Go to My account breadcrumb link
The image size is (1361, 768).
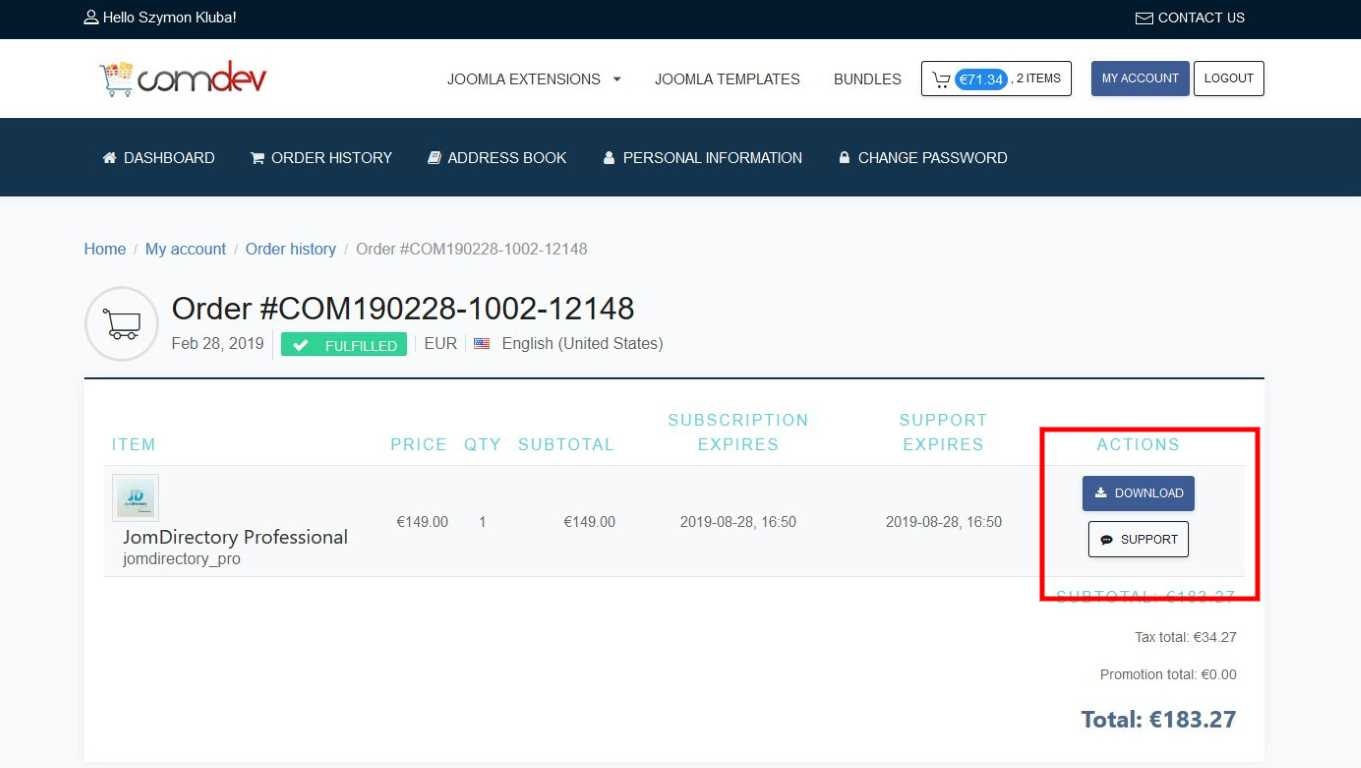(186, 249)
